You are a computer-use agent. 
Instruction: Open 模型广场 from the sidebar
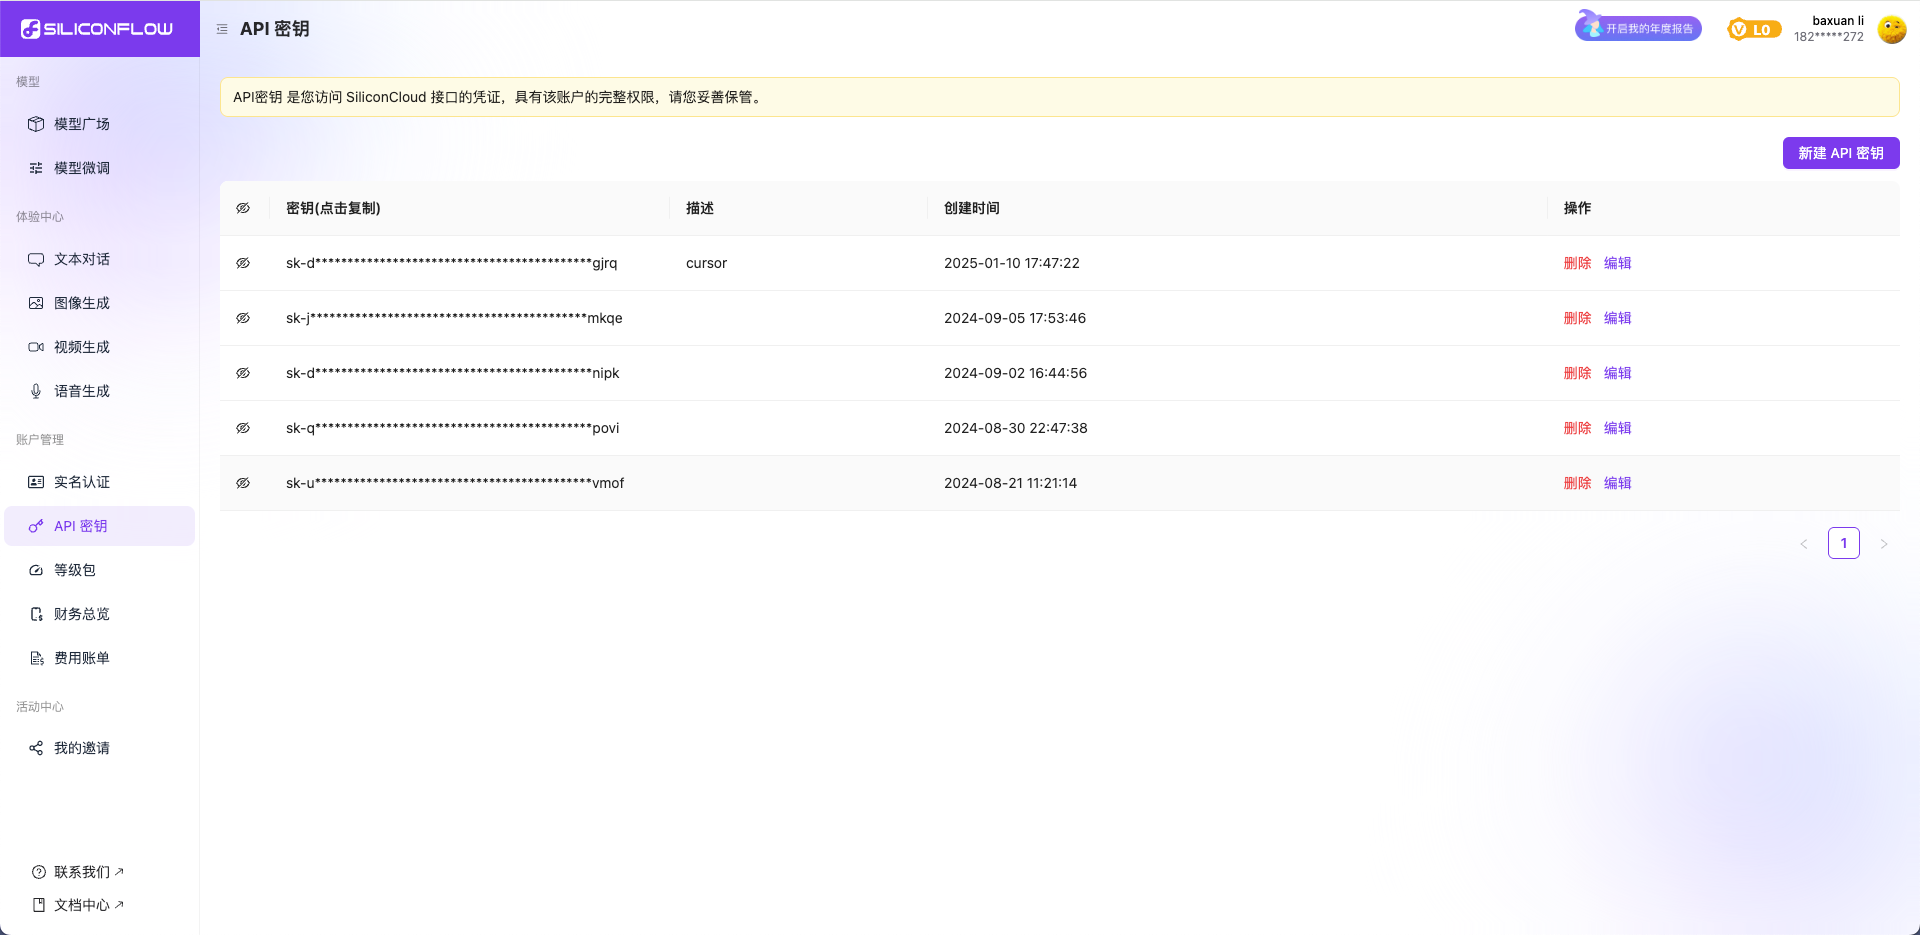pyautogui.click(x=82, y=124)
